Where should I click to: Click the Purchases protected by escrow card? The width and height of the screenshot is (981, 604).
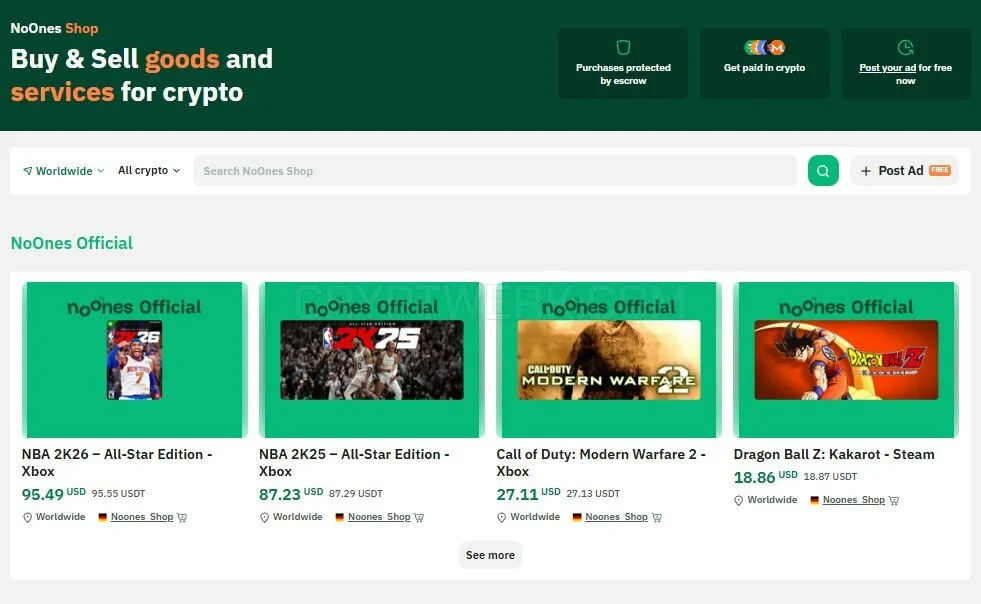click(623, 63)
